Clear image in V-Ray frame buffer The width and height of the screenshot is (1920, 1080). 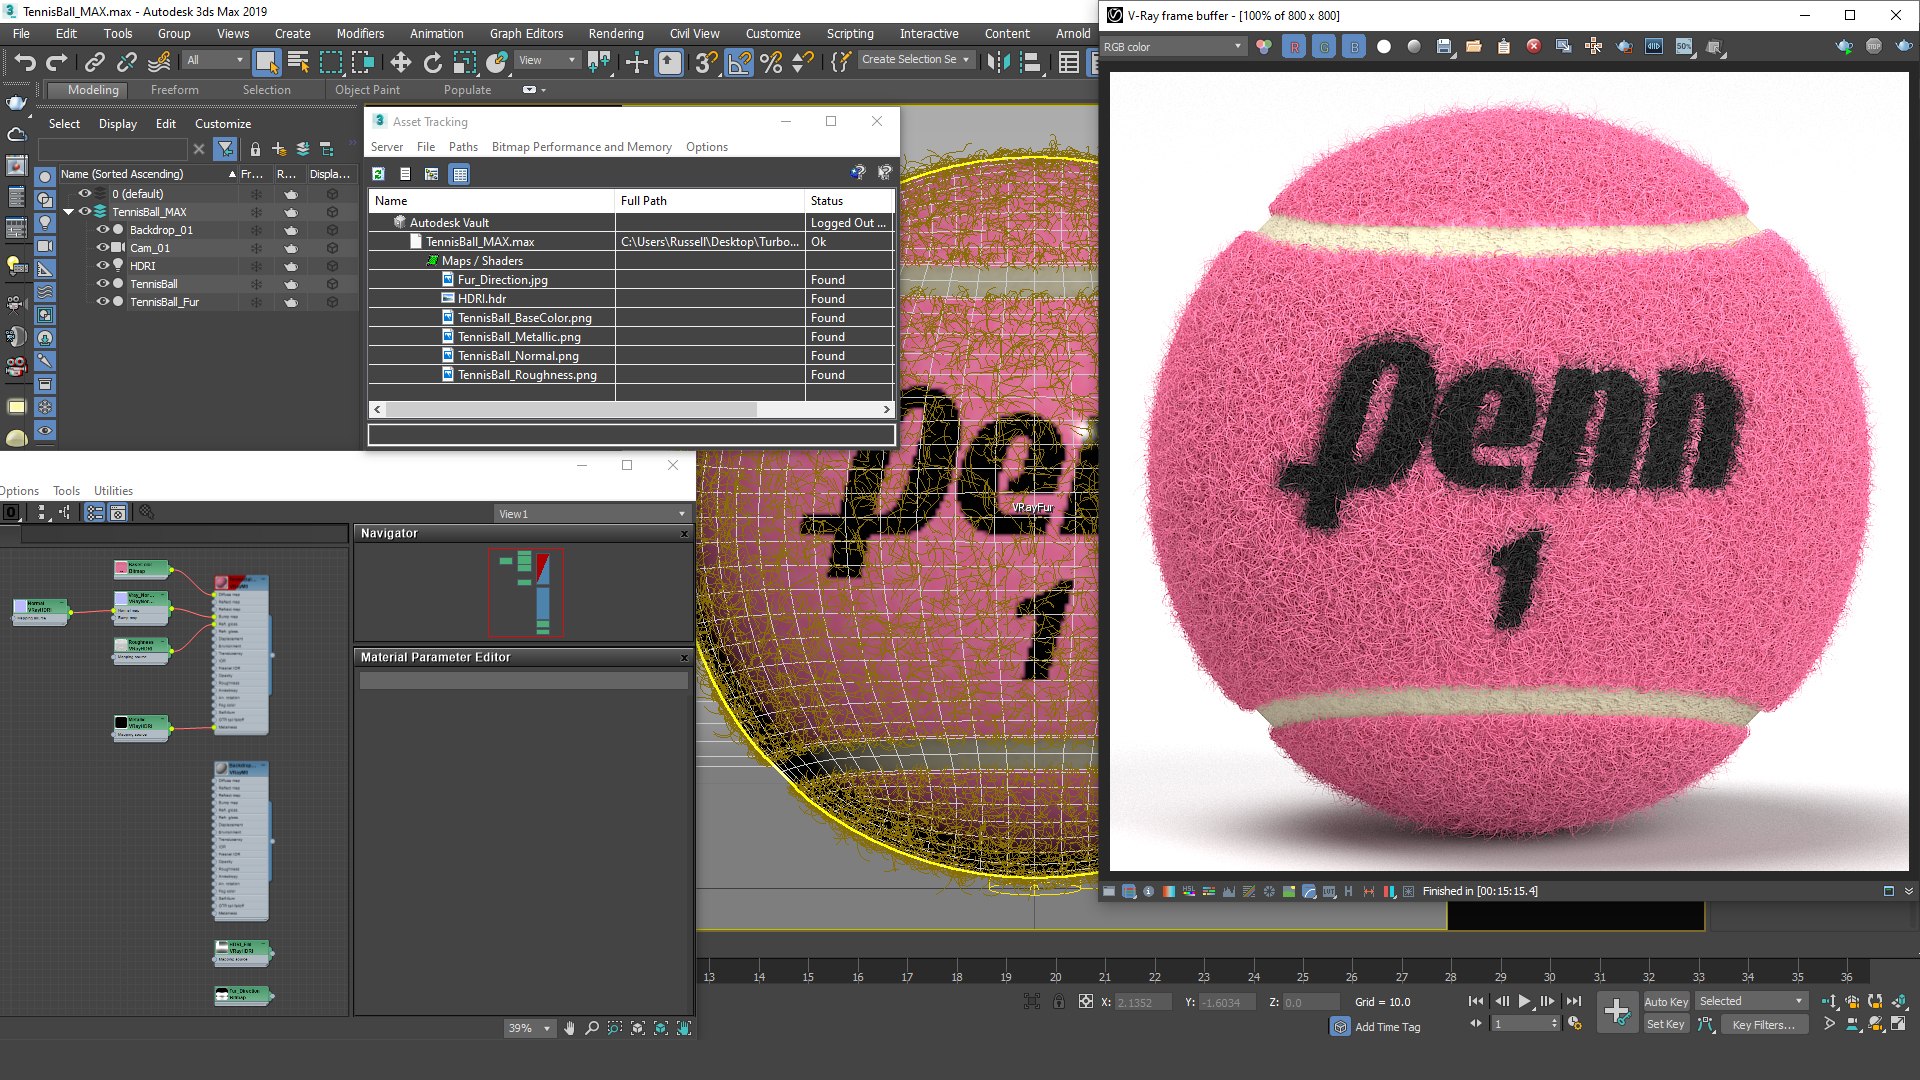1533,47
